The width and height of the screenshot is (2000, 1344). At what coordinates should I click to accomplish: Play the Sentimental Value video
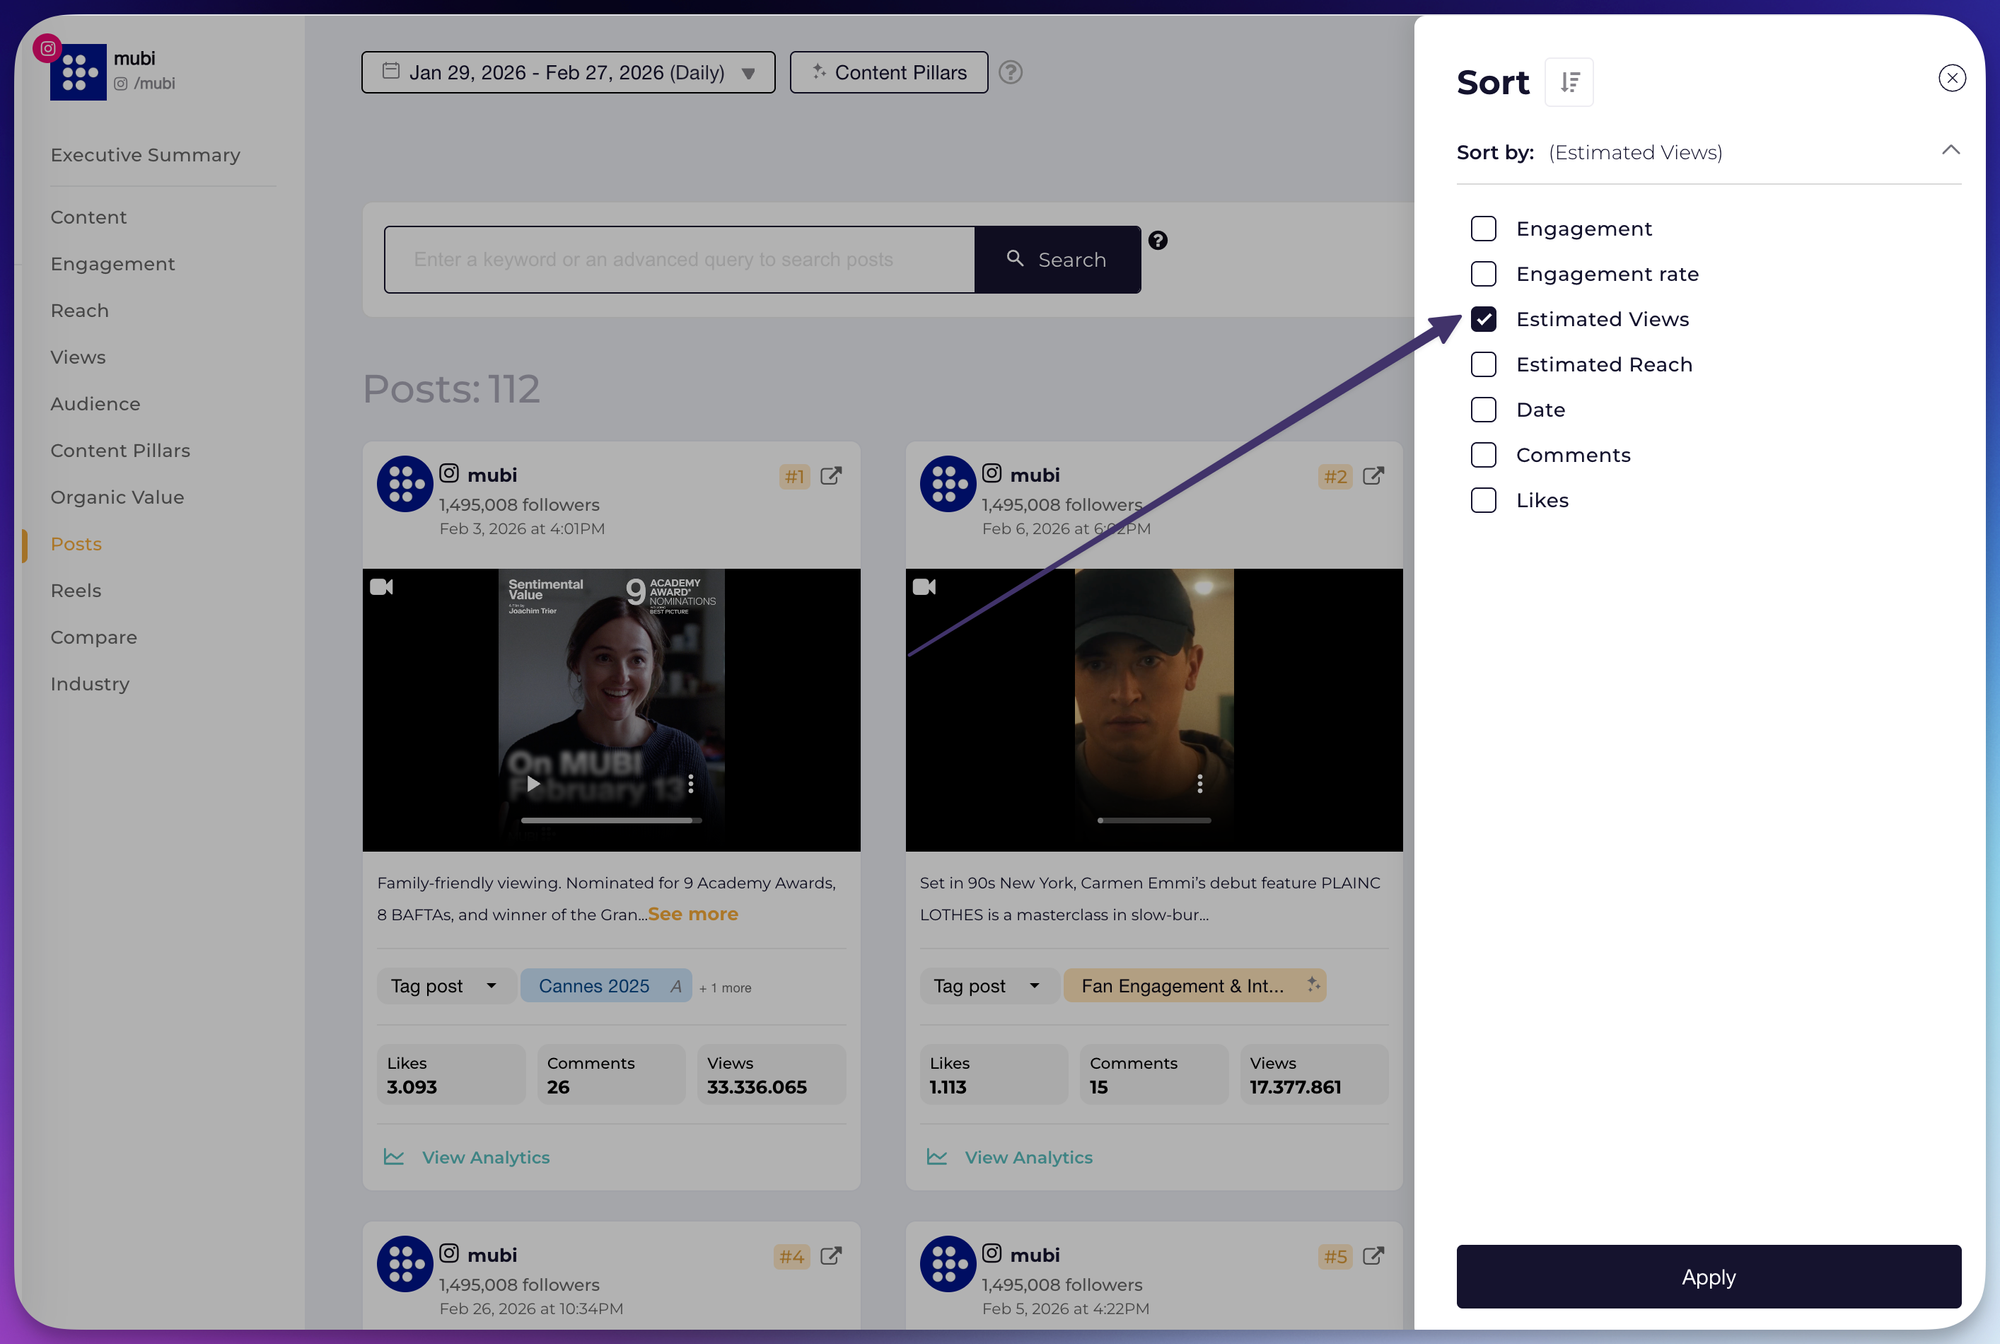pos(534,784)
